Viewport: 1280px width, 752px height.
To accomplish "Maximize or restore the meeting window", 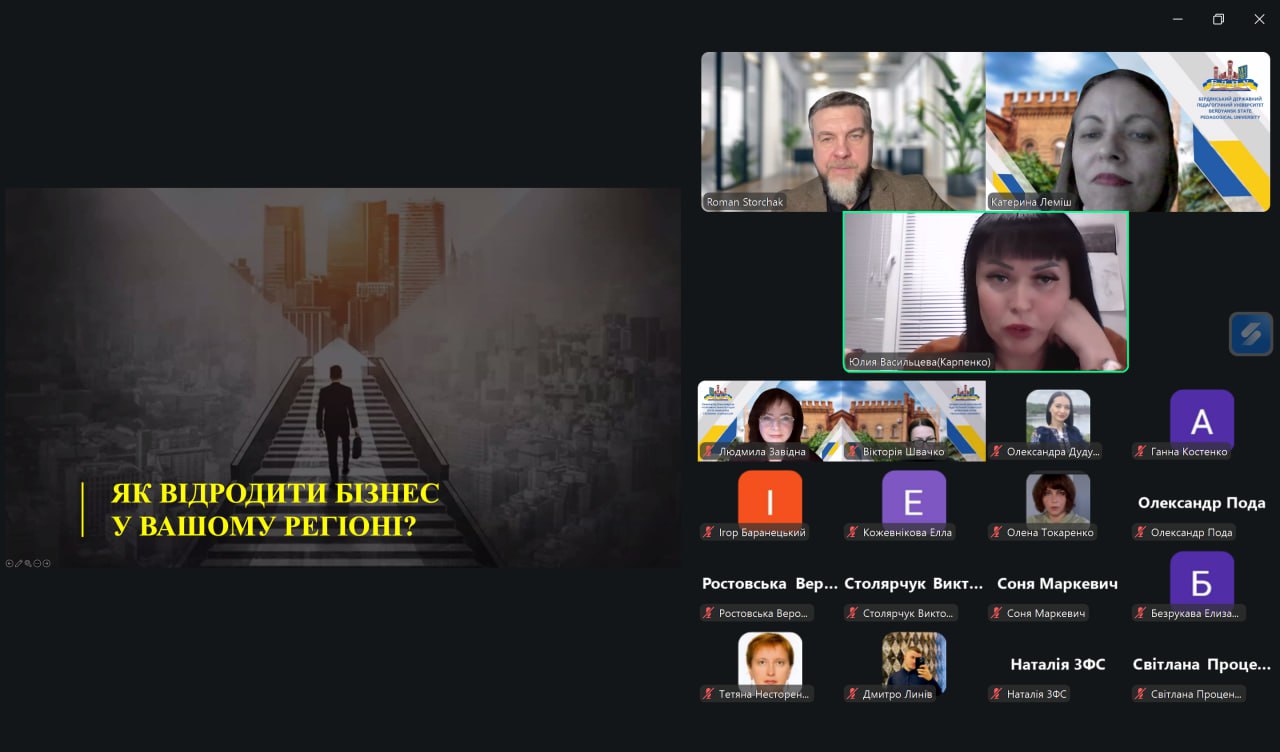I will (x=1218, y=19).
